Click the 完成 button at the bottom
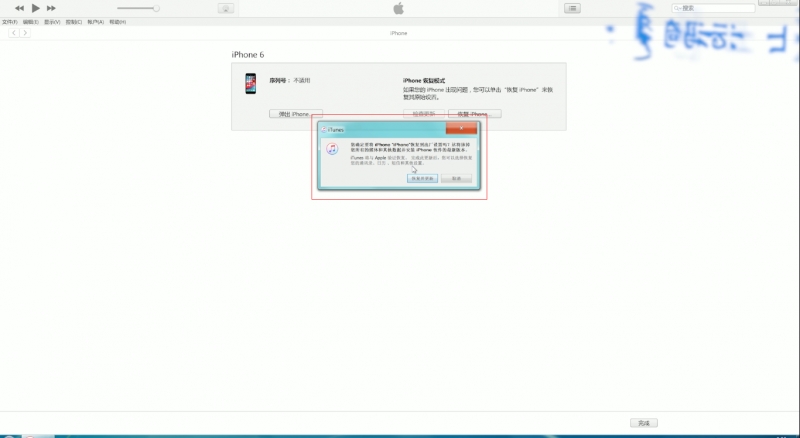800x438 pixels. [x=644, y=423]
